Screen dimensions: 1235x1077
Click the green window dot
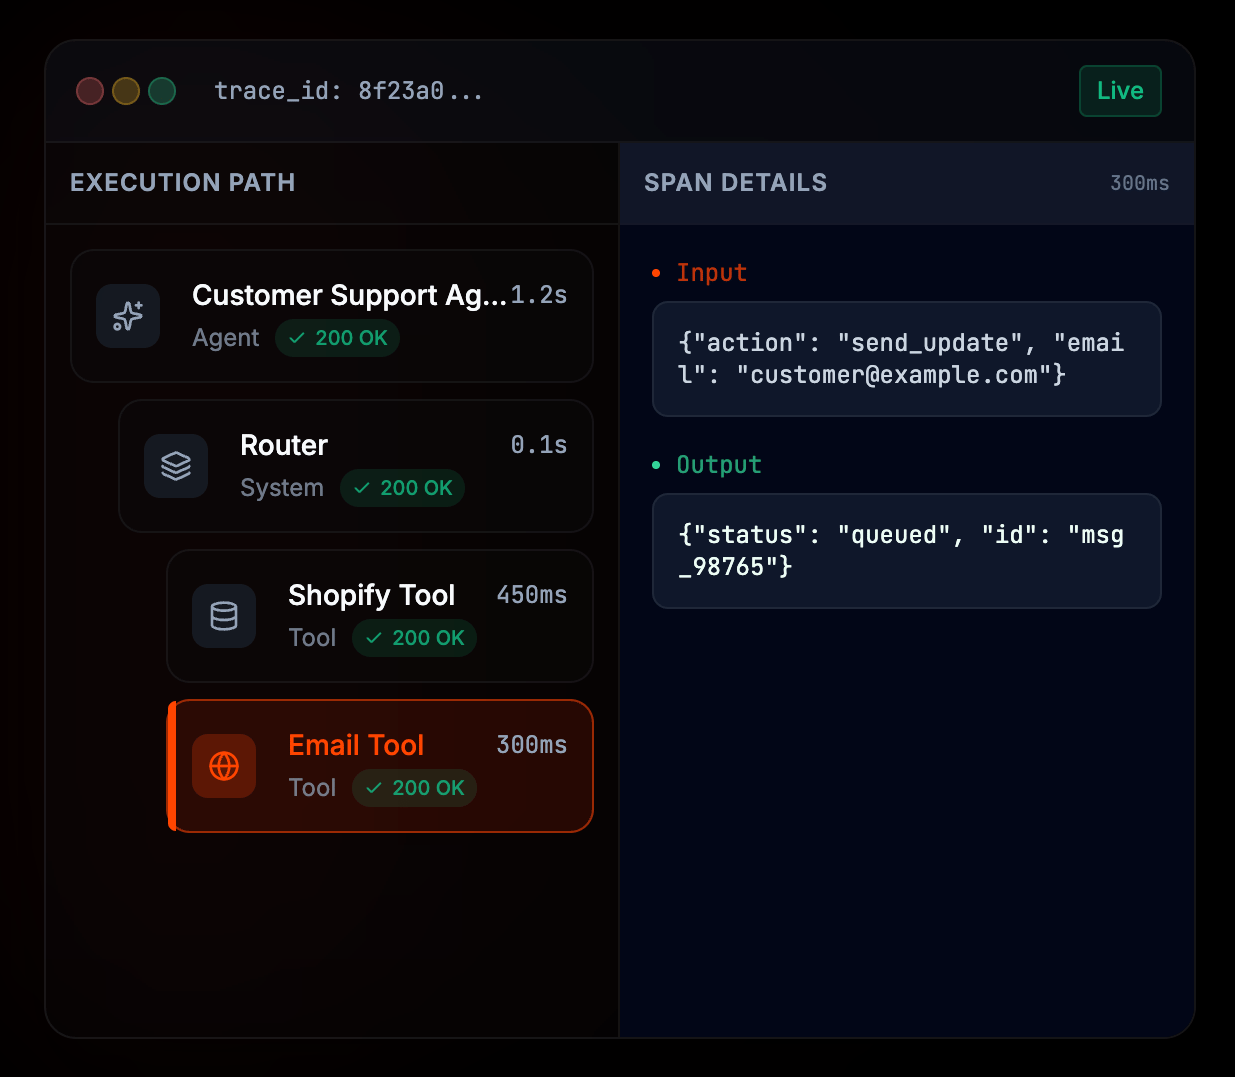click(162, 91)
